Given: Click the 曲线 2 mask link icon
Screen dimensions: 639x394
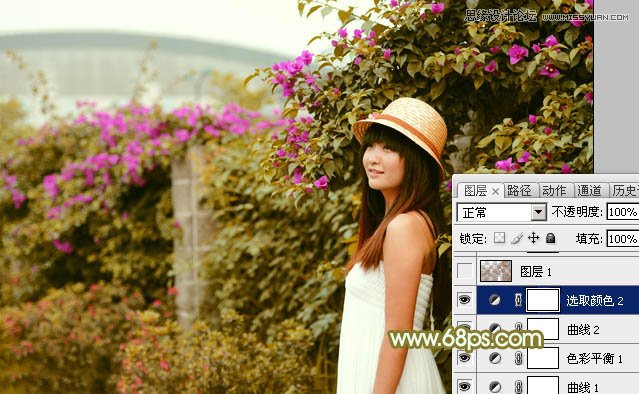Looking at the screenshot, I should (518, 328).
